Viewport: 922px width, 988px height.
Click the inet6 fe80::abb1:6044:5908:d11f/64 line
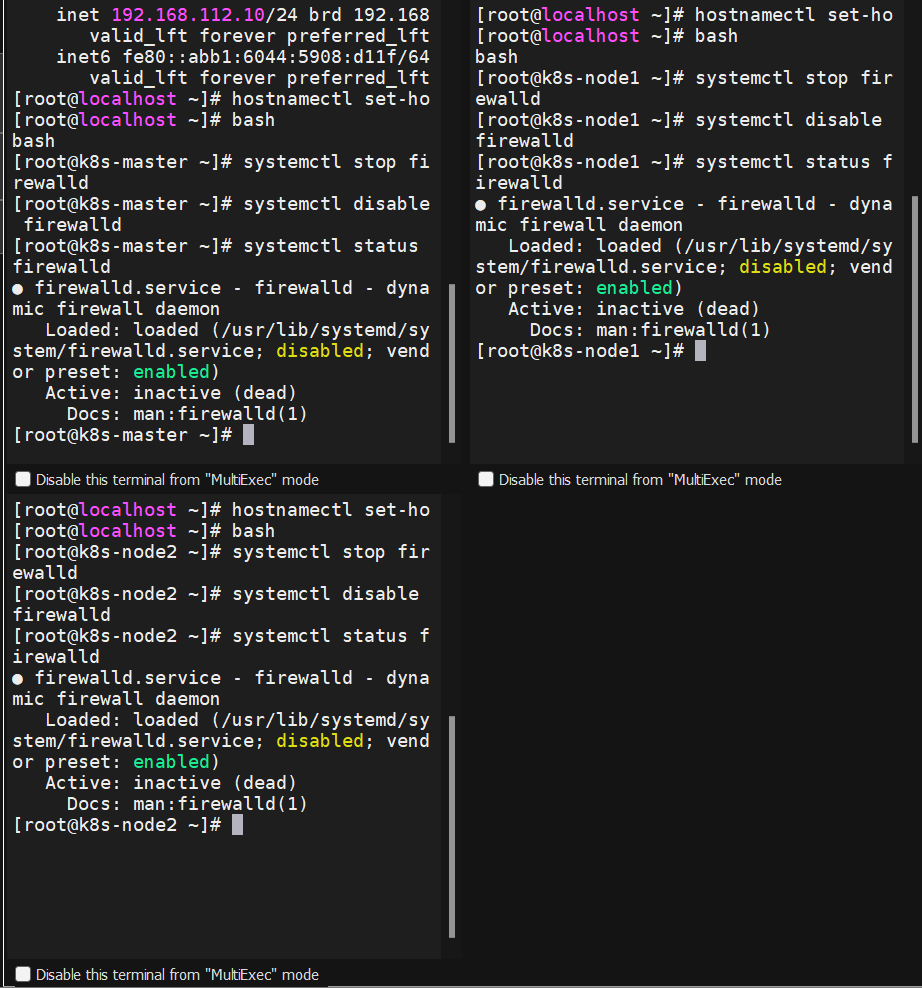[x=243, y=57]
